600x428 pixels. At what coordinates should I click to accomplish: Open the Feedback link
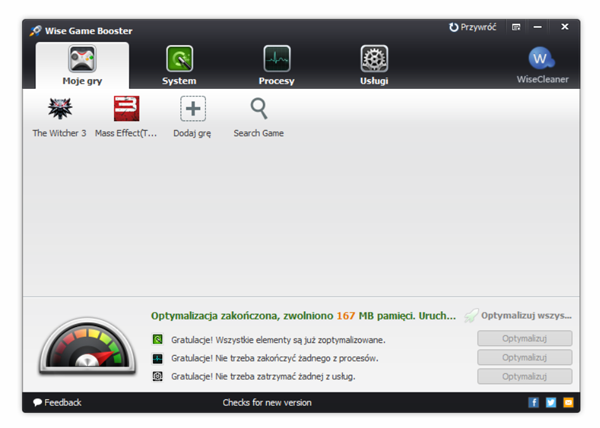(57, 403)
